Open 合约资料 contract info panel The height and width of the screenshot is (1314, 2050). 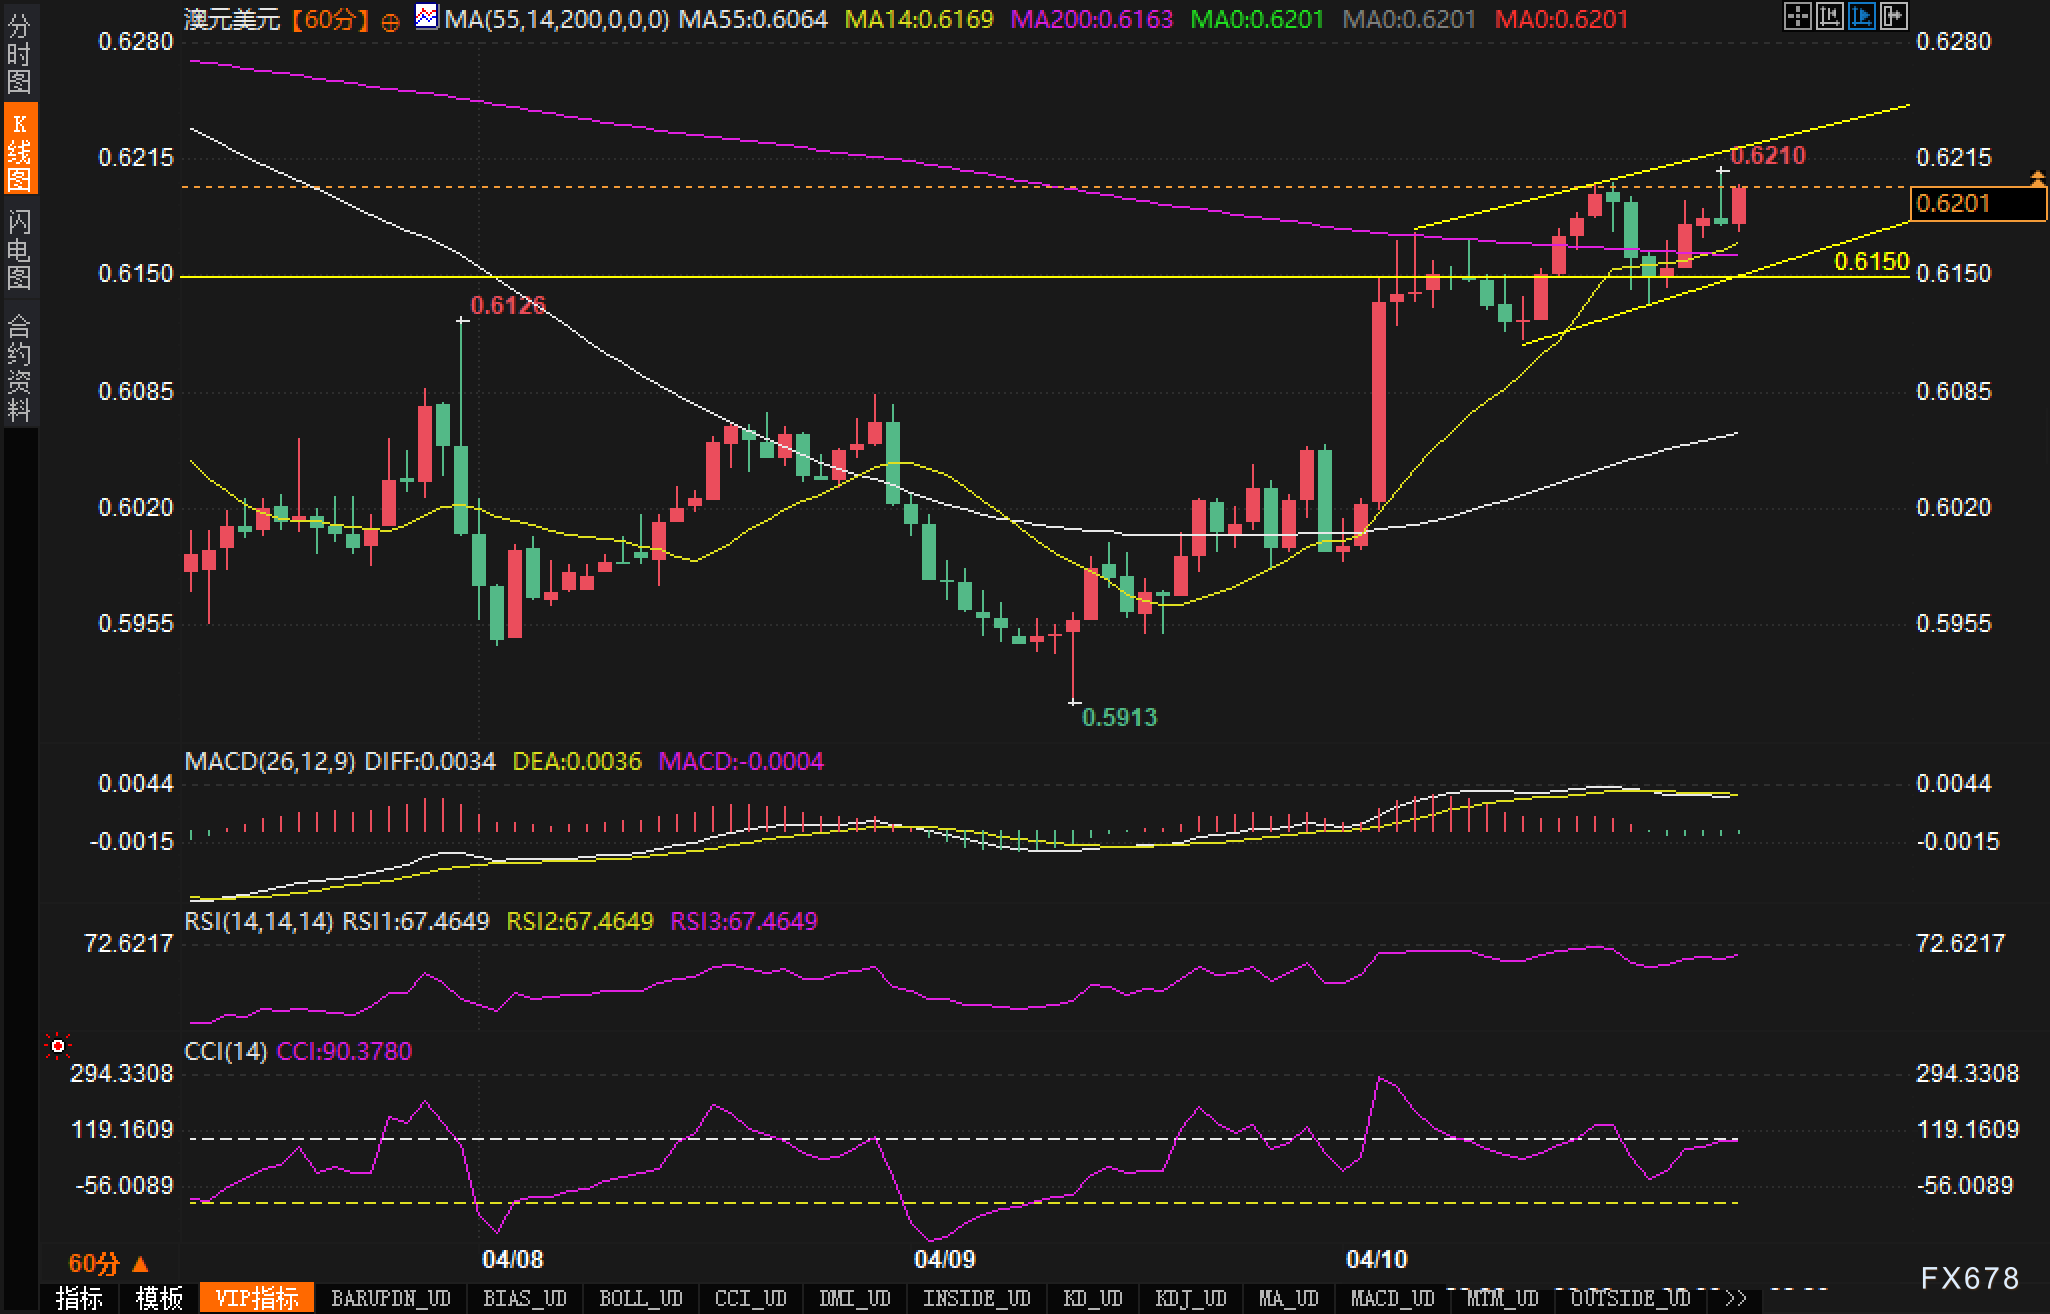click(19, 367)
